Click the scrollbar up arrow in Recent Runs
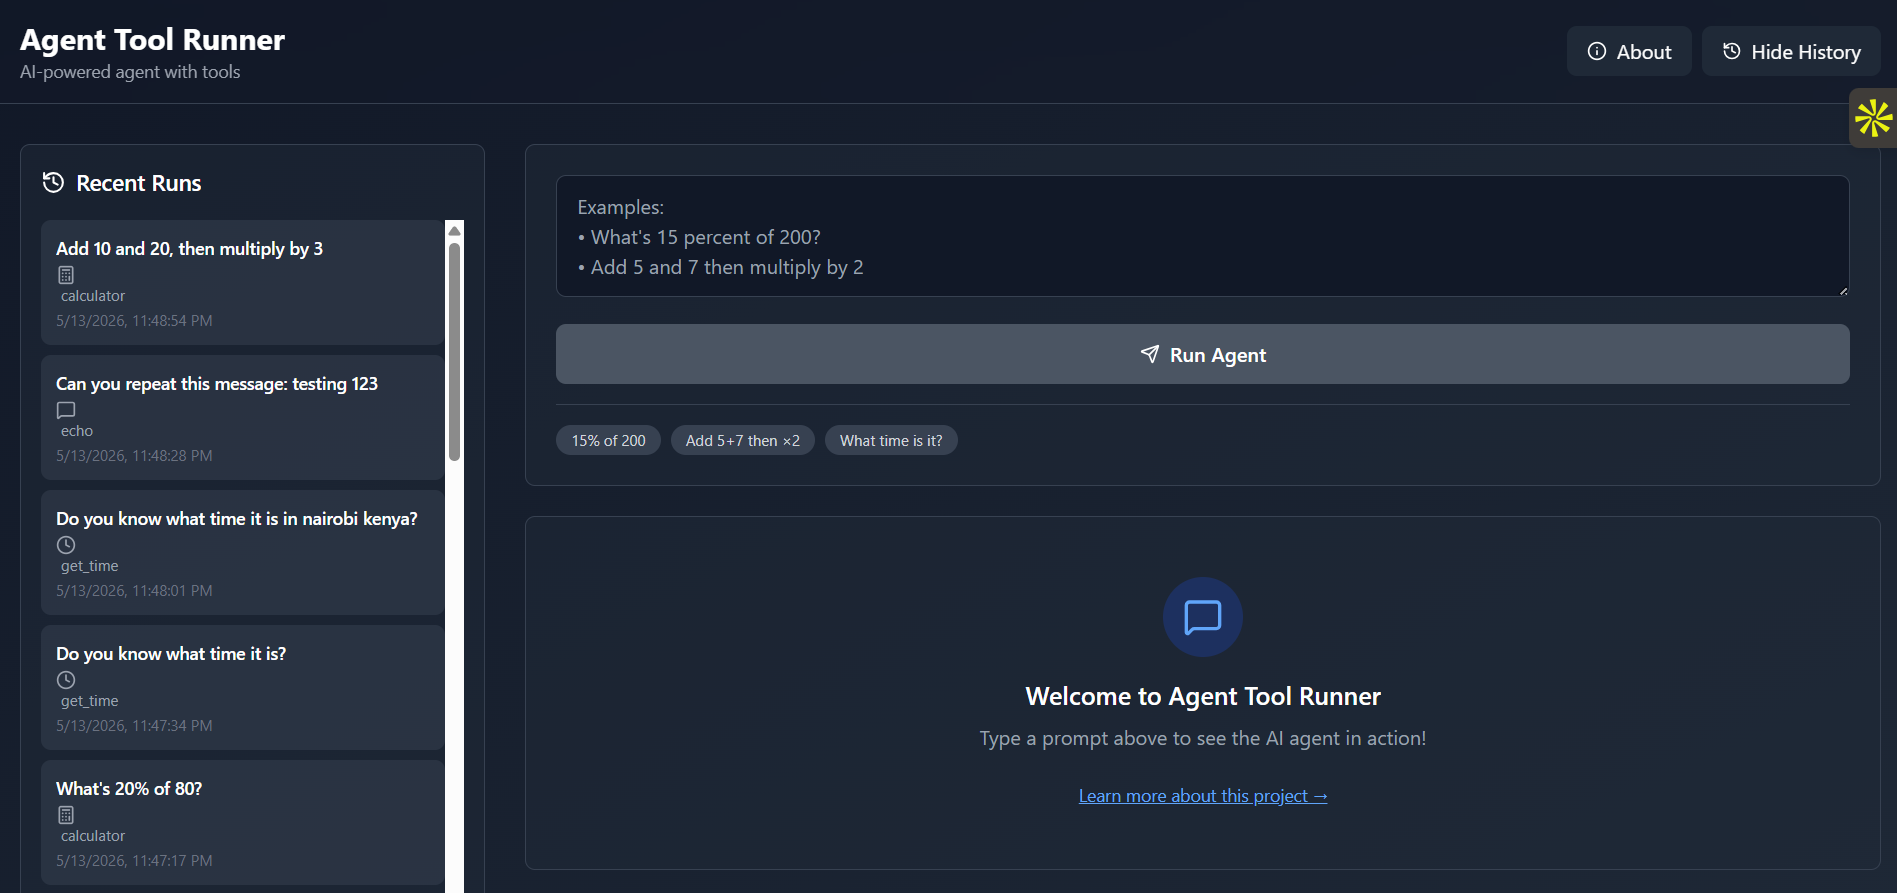Screen dimensions: 1897x893 [454, 230]
